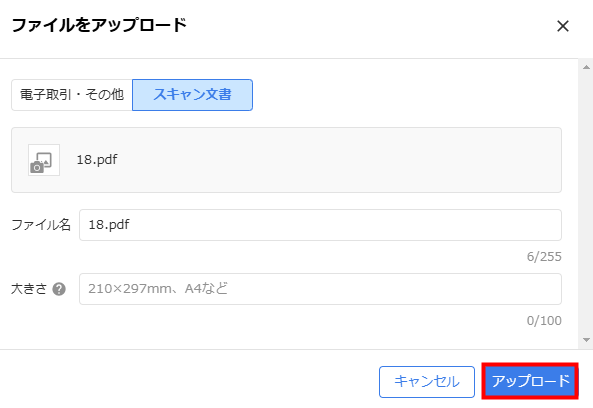Click the empty footer area beside キャンセル
Viewport: 593px width, 408px height.
click(189, 382)
